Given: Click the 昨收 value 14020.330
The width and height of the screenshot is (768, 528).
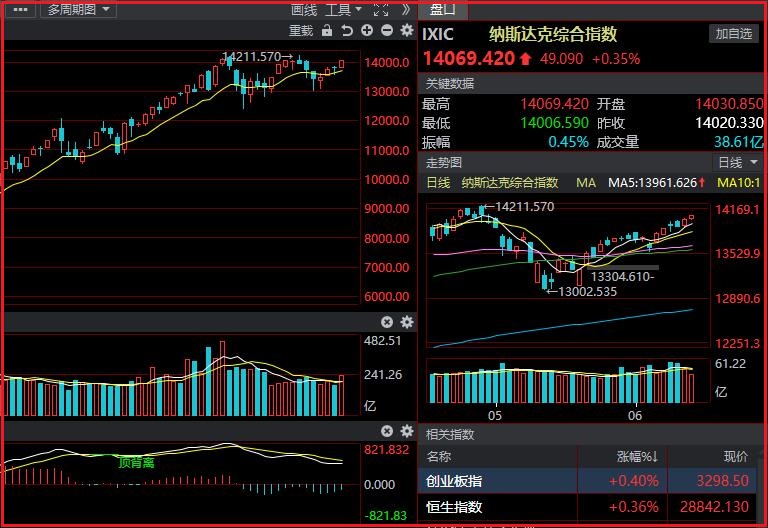Looking at the screenshot, I should click(729, 122).
